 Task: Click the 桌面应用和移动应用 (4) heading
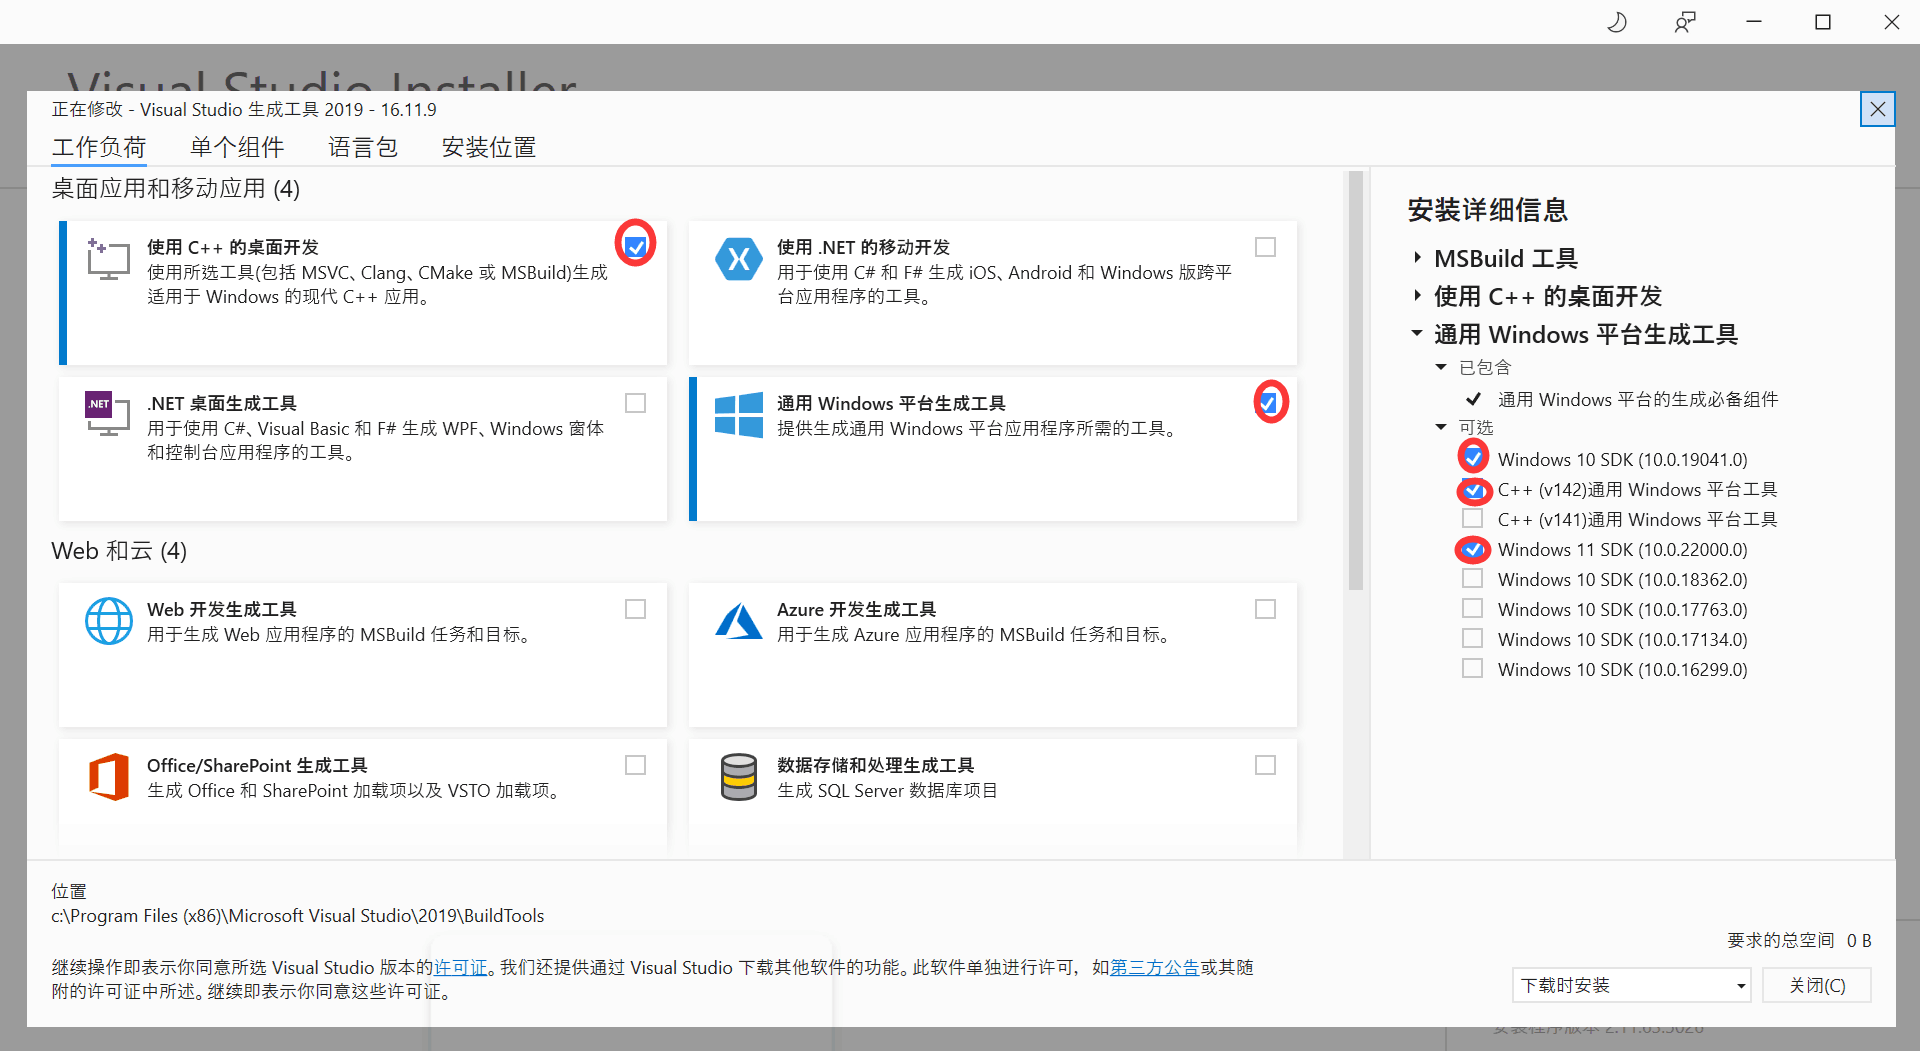176,189
